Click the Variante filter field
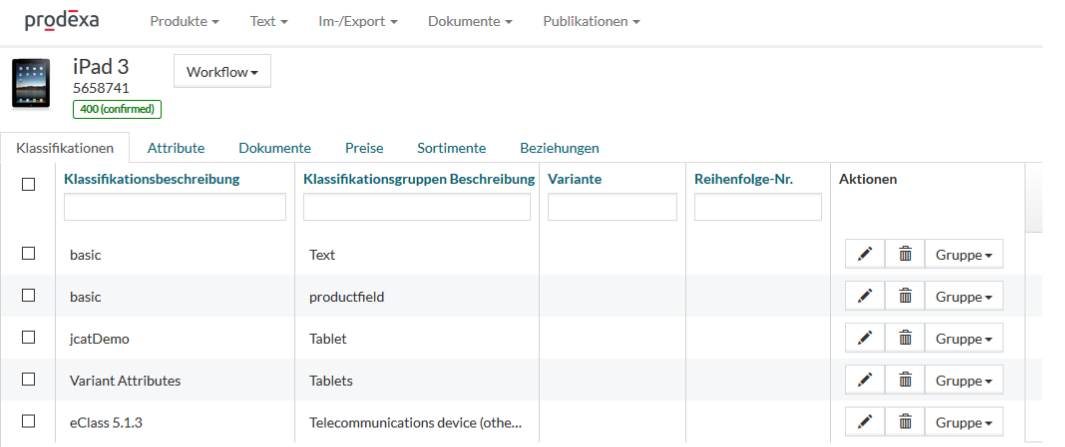This screenshot has height=447, width=1065. [x=612, y=207]
